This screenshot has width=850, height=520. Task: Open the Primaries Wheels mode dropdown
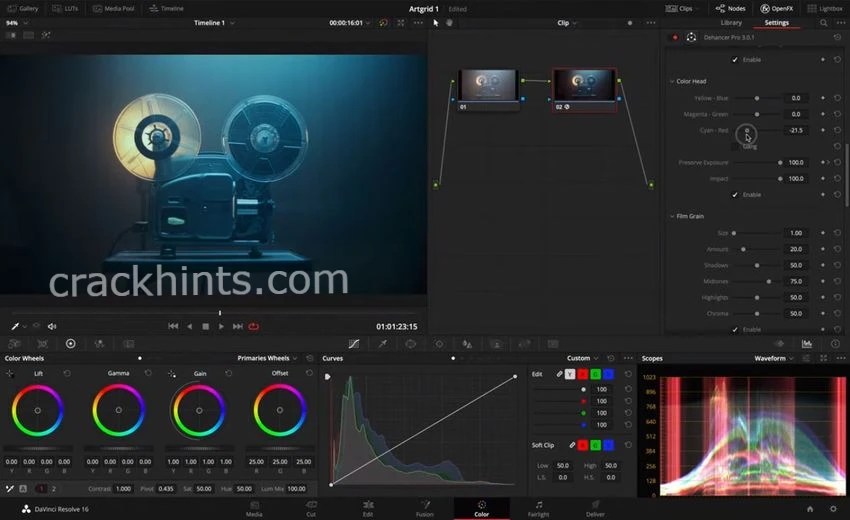pyautogui.click(x=267, y=358)
